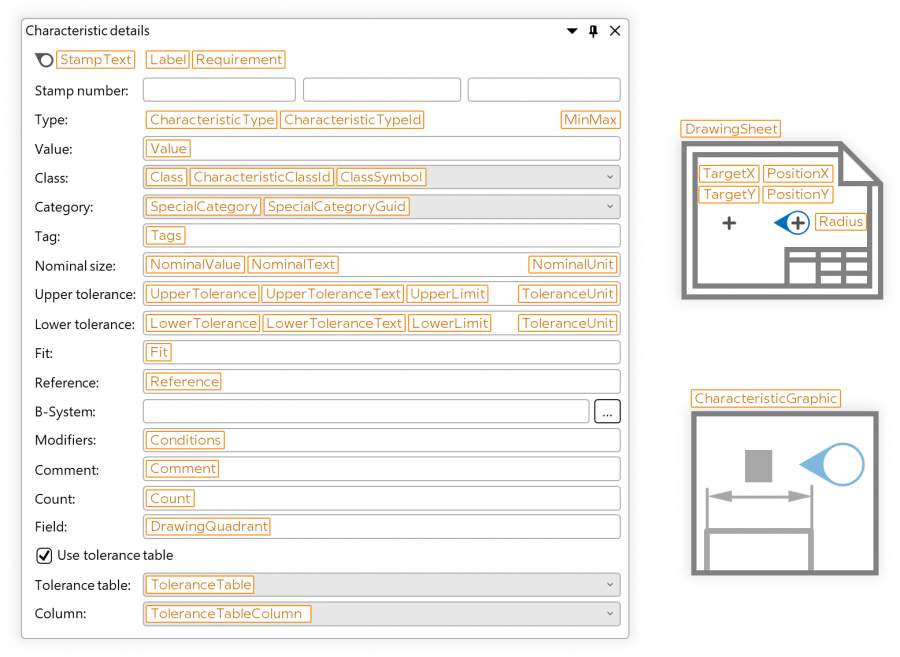Click the "Nominal size:" label
The height and width of the screenshot is (657, 900).
pyautogui.click(x=75, y=266)
